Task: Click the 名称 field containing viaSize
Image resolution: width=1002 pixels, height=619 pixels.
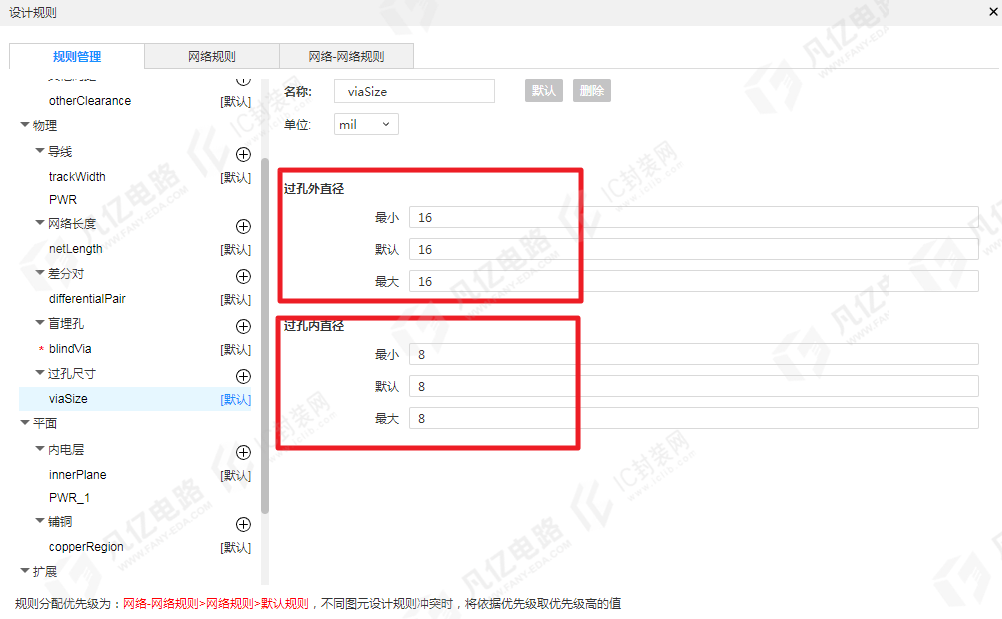Action: [414, 91]
